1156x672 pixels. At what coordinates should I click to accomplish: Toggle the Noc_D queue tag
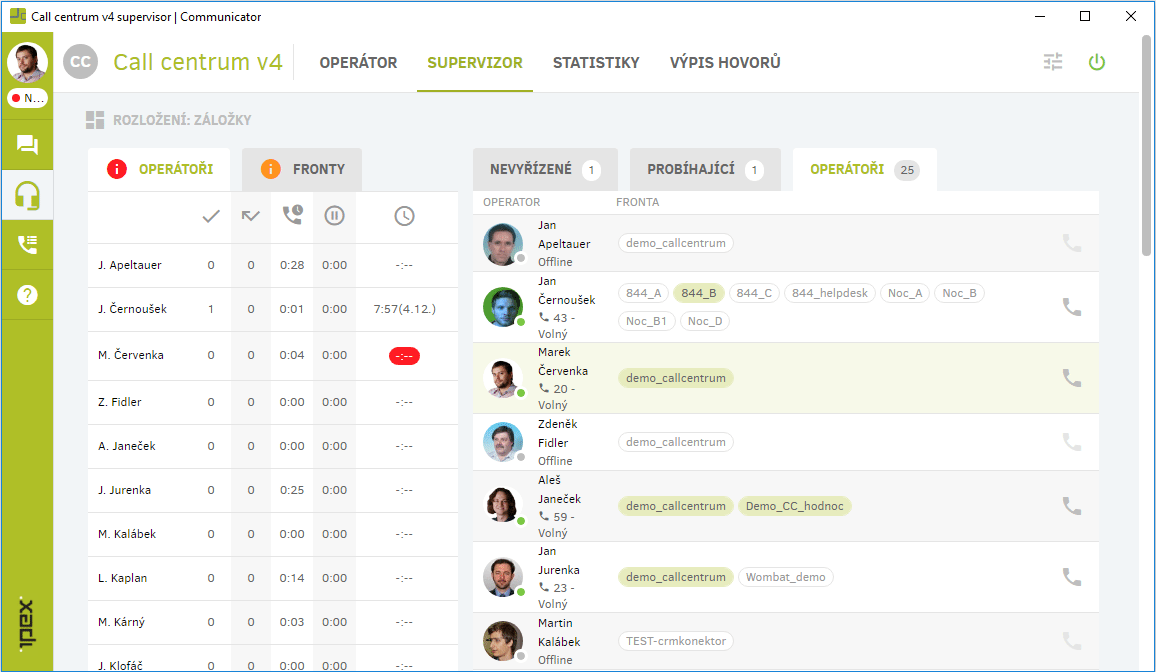click(705, 321)
